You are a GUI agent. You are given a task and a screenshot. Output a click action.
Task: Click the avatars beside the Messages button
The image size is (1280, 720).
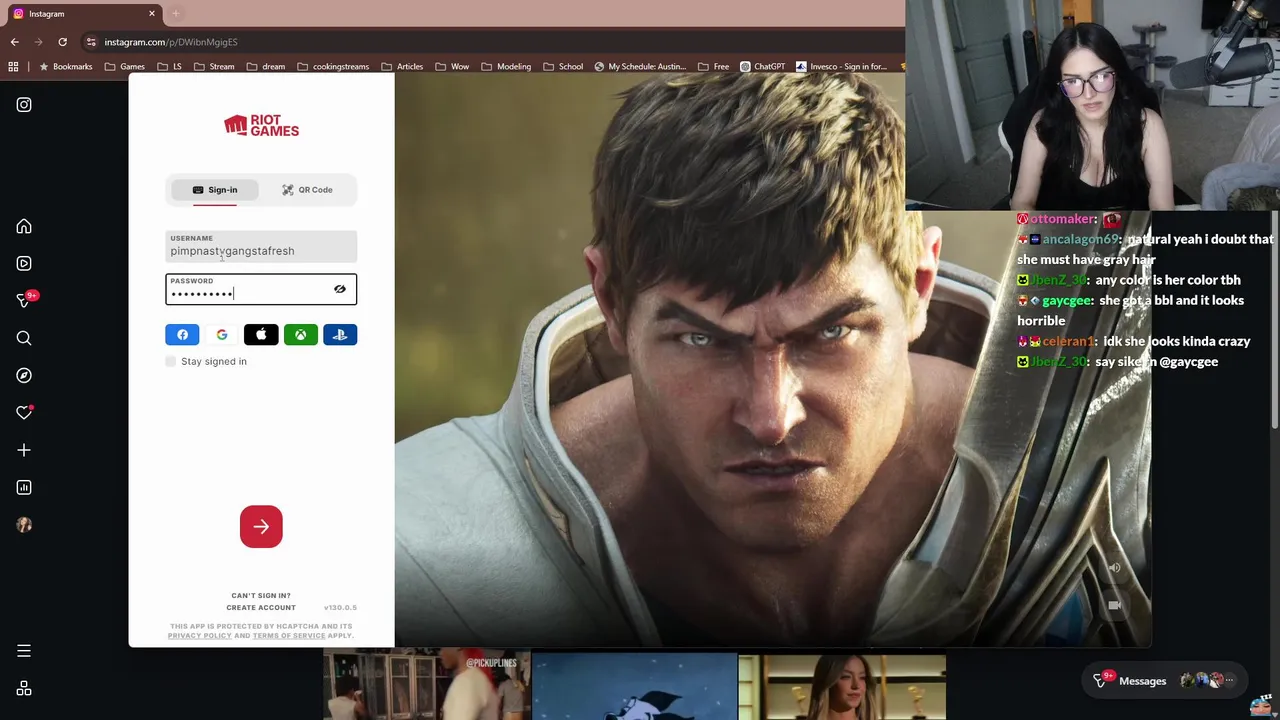(x=1207, y=681)
